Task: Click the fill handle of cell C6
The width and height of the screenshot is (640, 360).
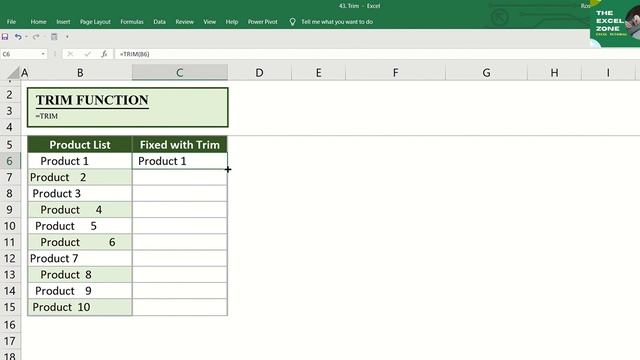Action: [227, 169]
